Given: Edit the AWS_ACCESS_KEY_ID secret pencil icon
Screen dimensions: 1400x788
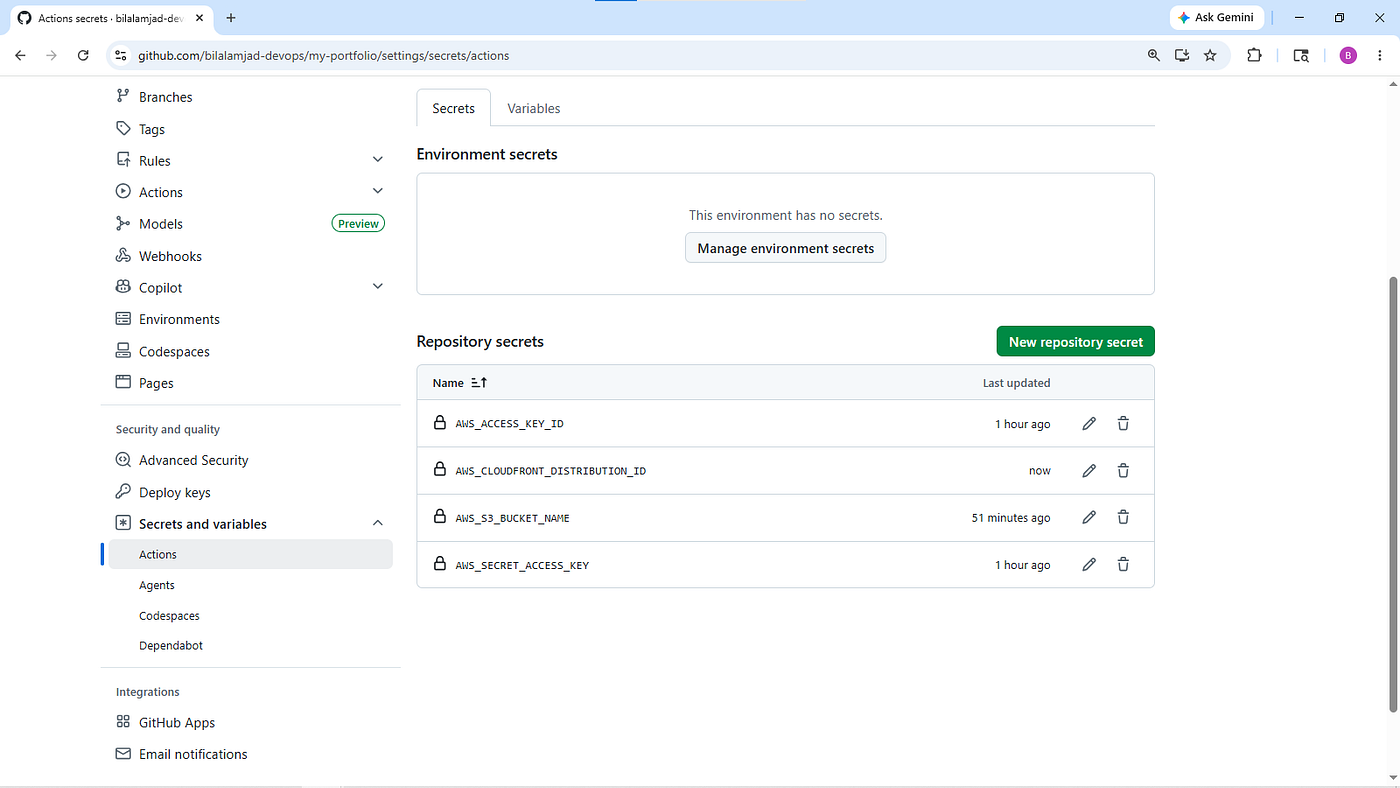Looking at the screenshot, I should pos(1089,424).
